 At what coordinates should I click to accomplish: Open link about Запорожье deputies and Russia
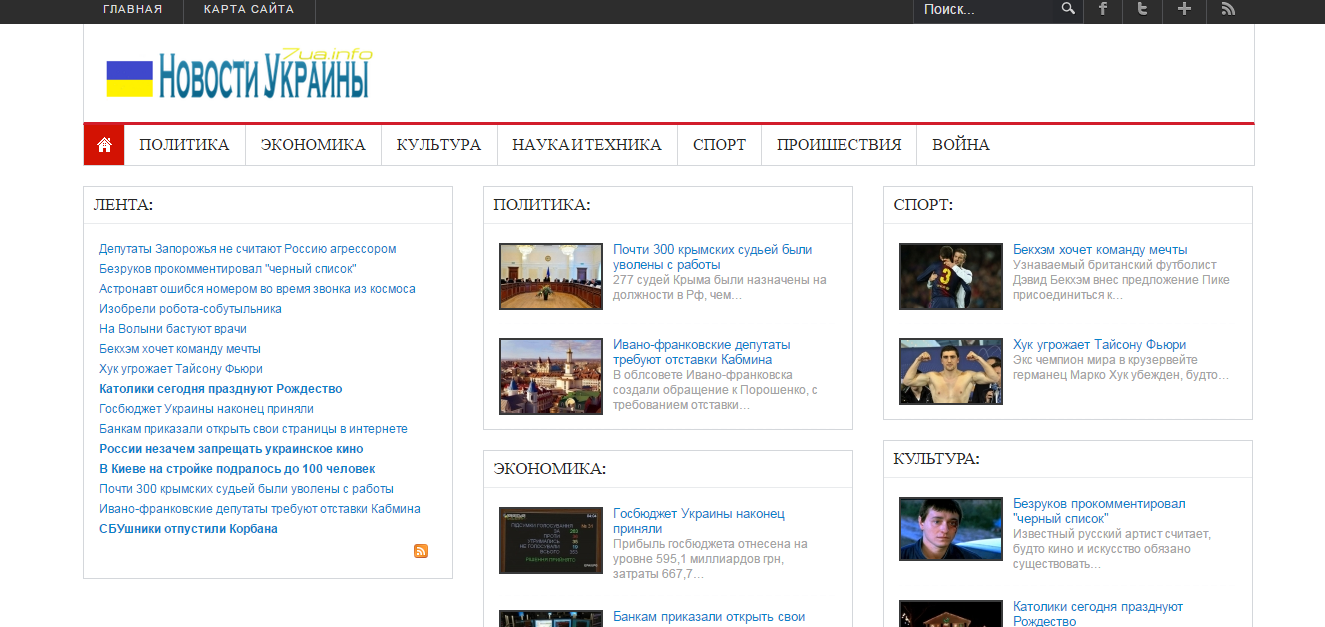click(247, 249)
